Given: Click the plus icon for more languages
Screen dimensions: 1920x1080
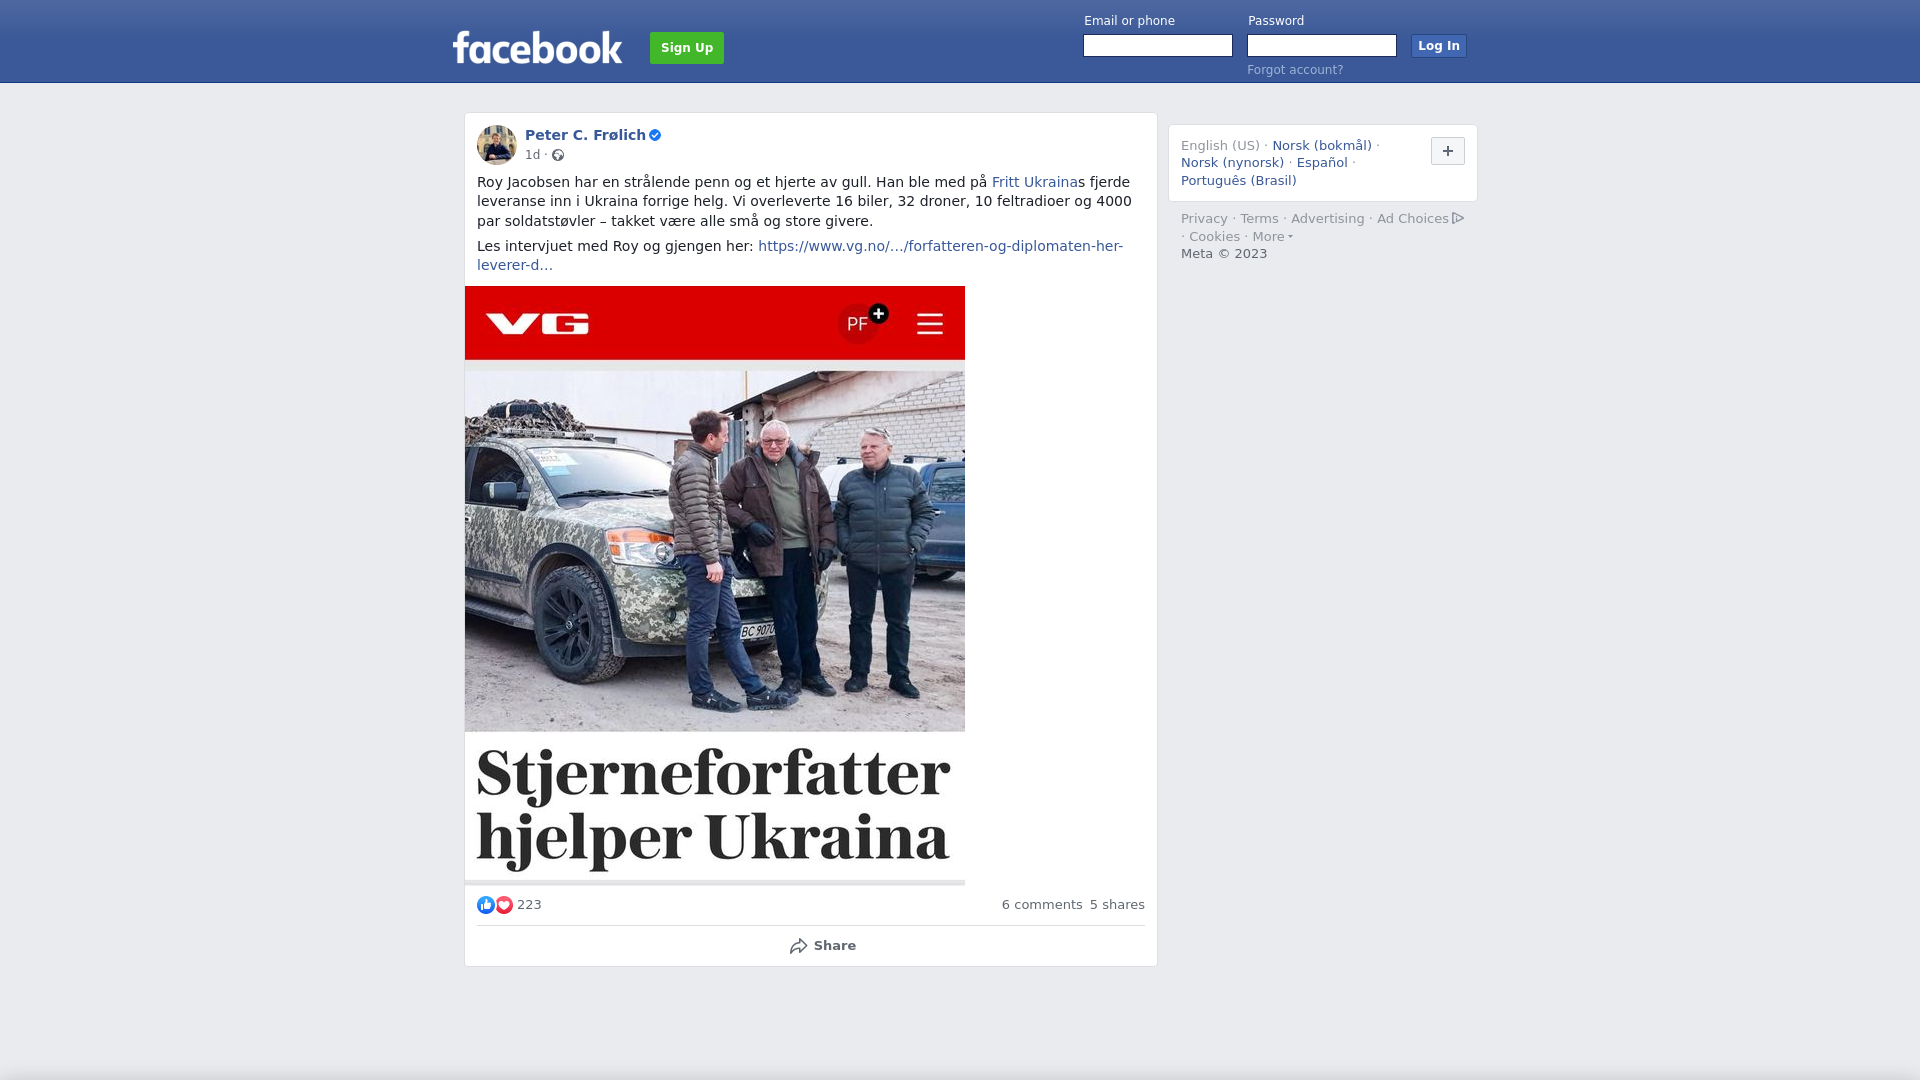Looking at the screenshot, I should [x=1448, y=151].
